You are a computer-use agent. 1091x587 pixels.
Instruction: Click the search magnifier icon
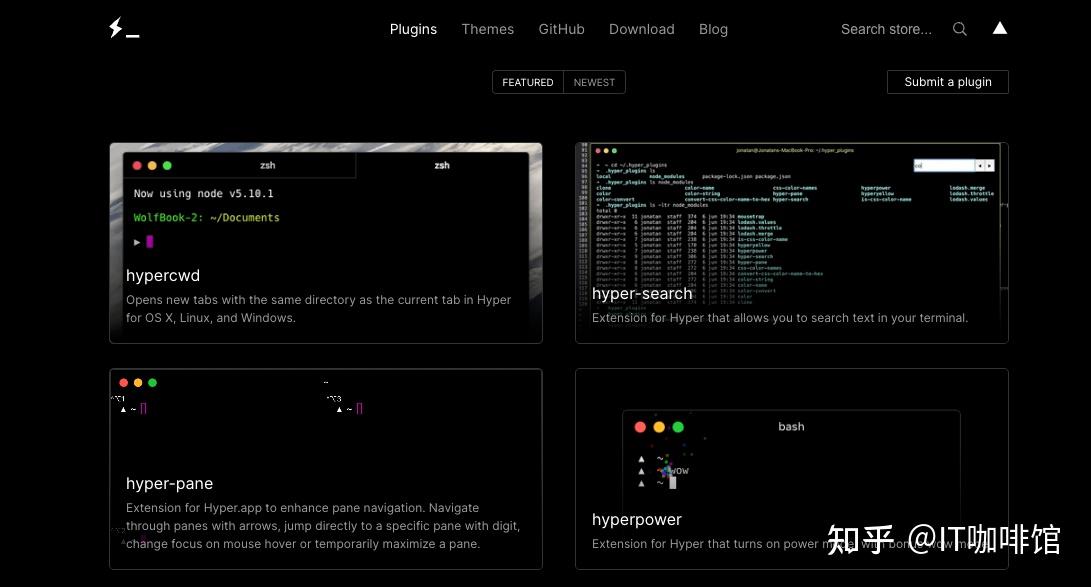pyautogui.click(x=960, y=29)
